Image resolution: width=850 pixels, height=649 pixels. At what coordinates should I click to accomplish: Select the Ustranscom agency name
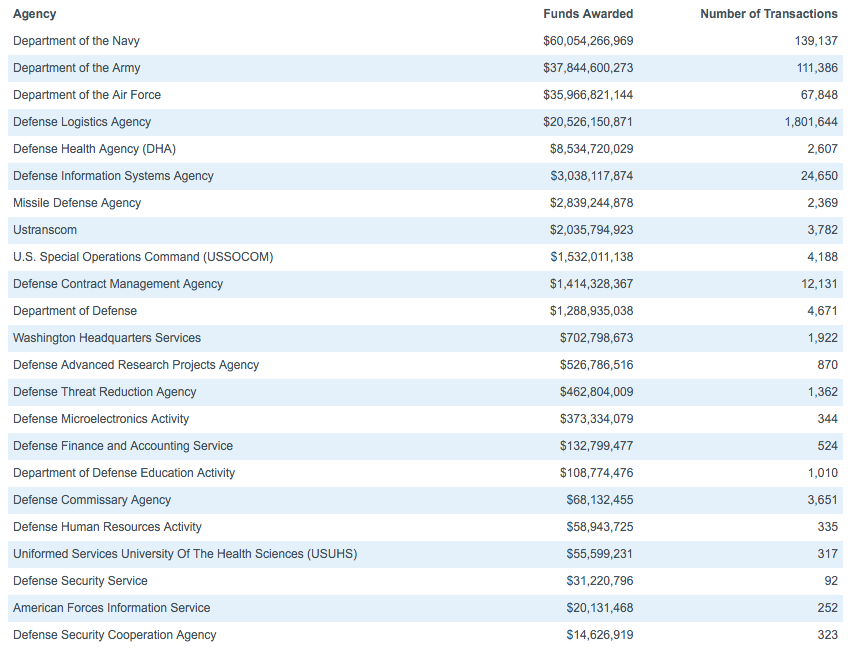45,230
